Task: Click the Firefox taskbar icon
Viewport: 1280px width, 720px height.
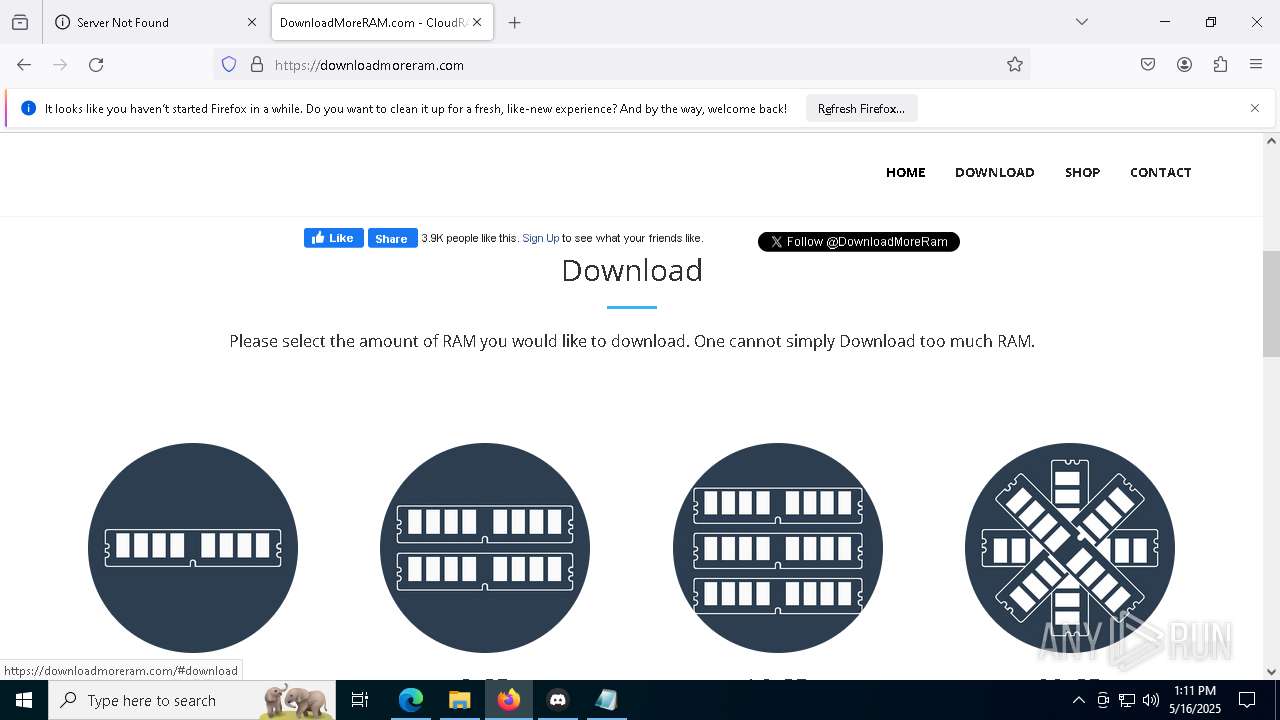Action: tap(509, 700)
